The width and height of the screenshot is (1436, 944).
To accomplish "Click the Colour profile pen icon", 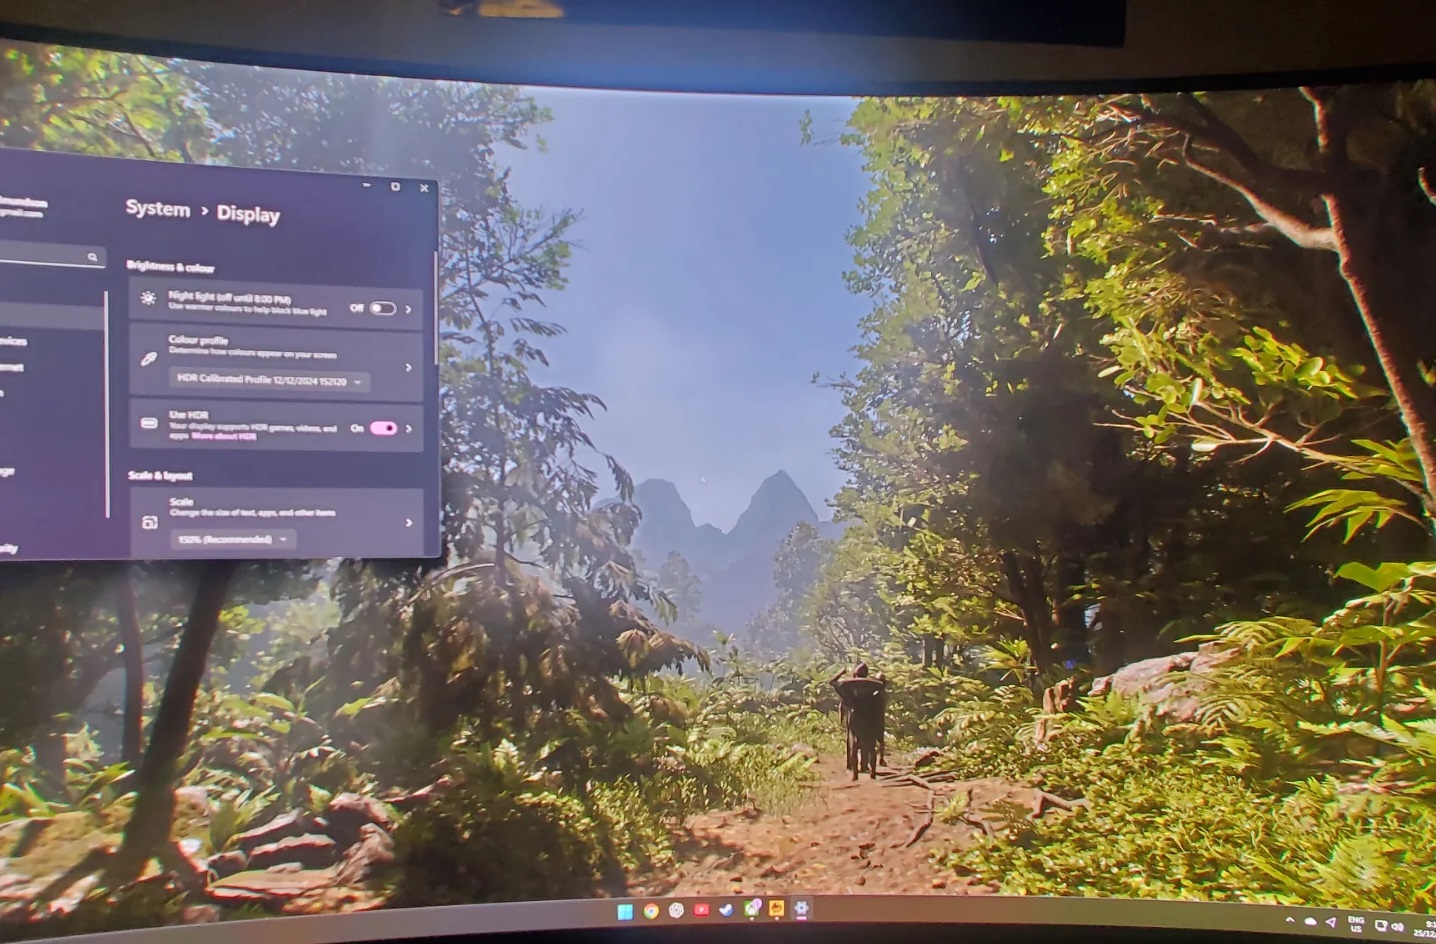I will click(148, 359).
